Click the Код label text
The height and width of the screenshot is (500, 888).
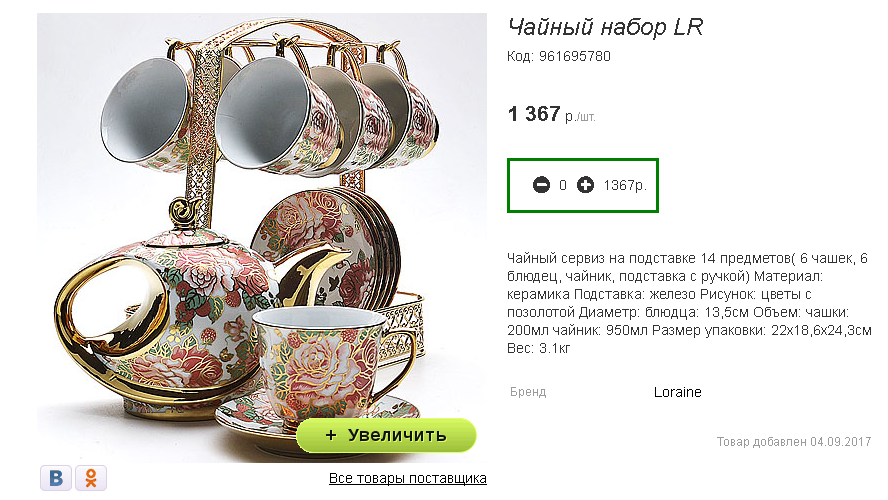point(520,57)
